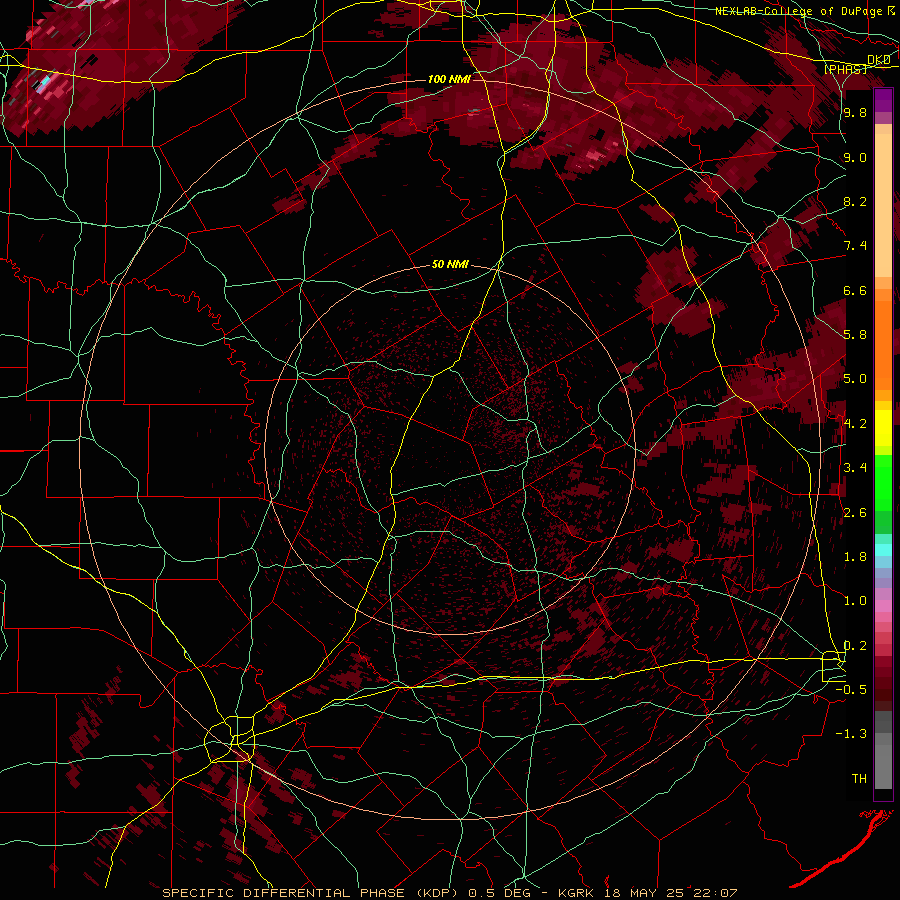Click the bright green segment of color bar
Viewport: 900px width, 900px height.
(883, 482)
